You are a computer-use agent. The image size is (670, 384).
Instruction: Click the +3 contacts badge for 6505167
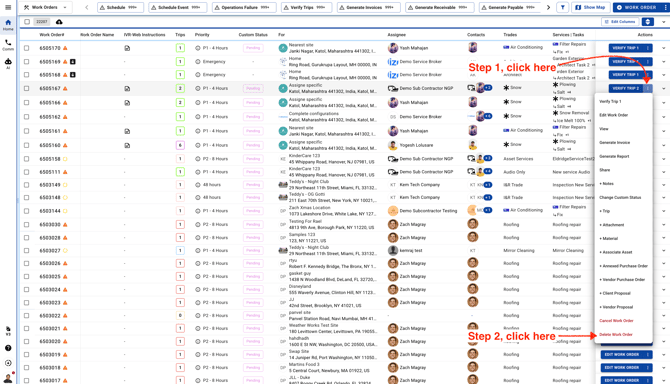pyautogui.click(x=488, y=88)
